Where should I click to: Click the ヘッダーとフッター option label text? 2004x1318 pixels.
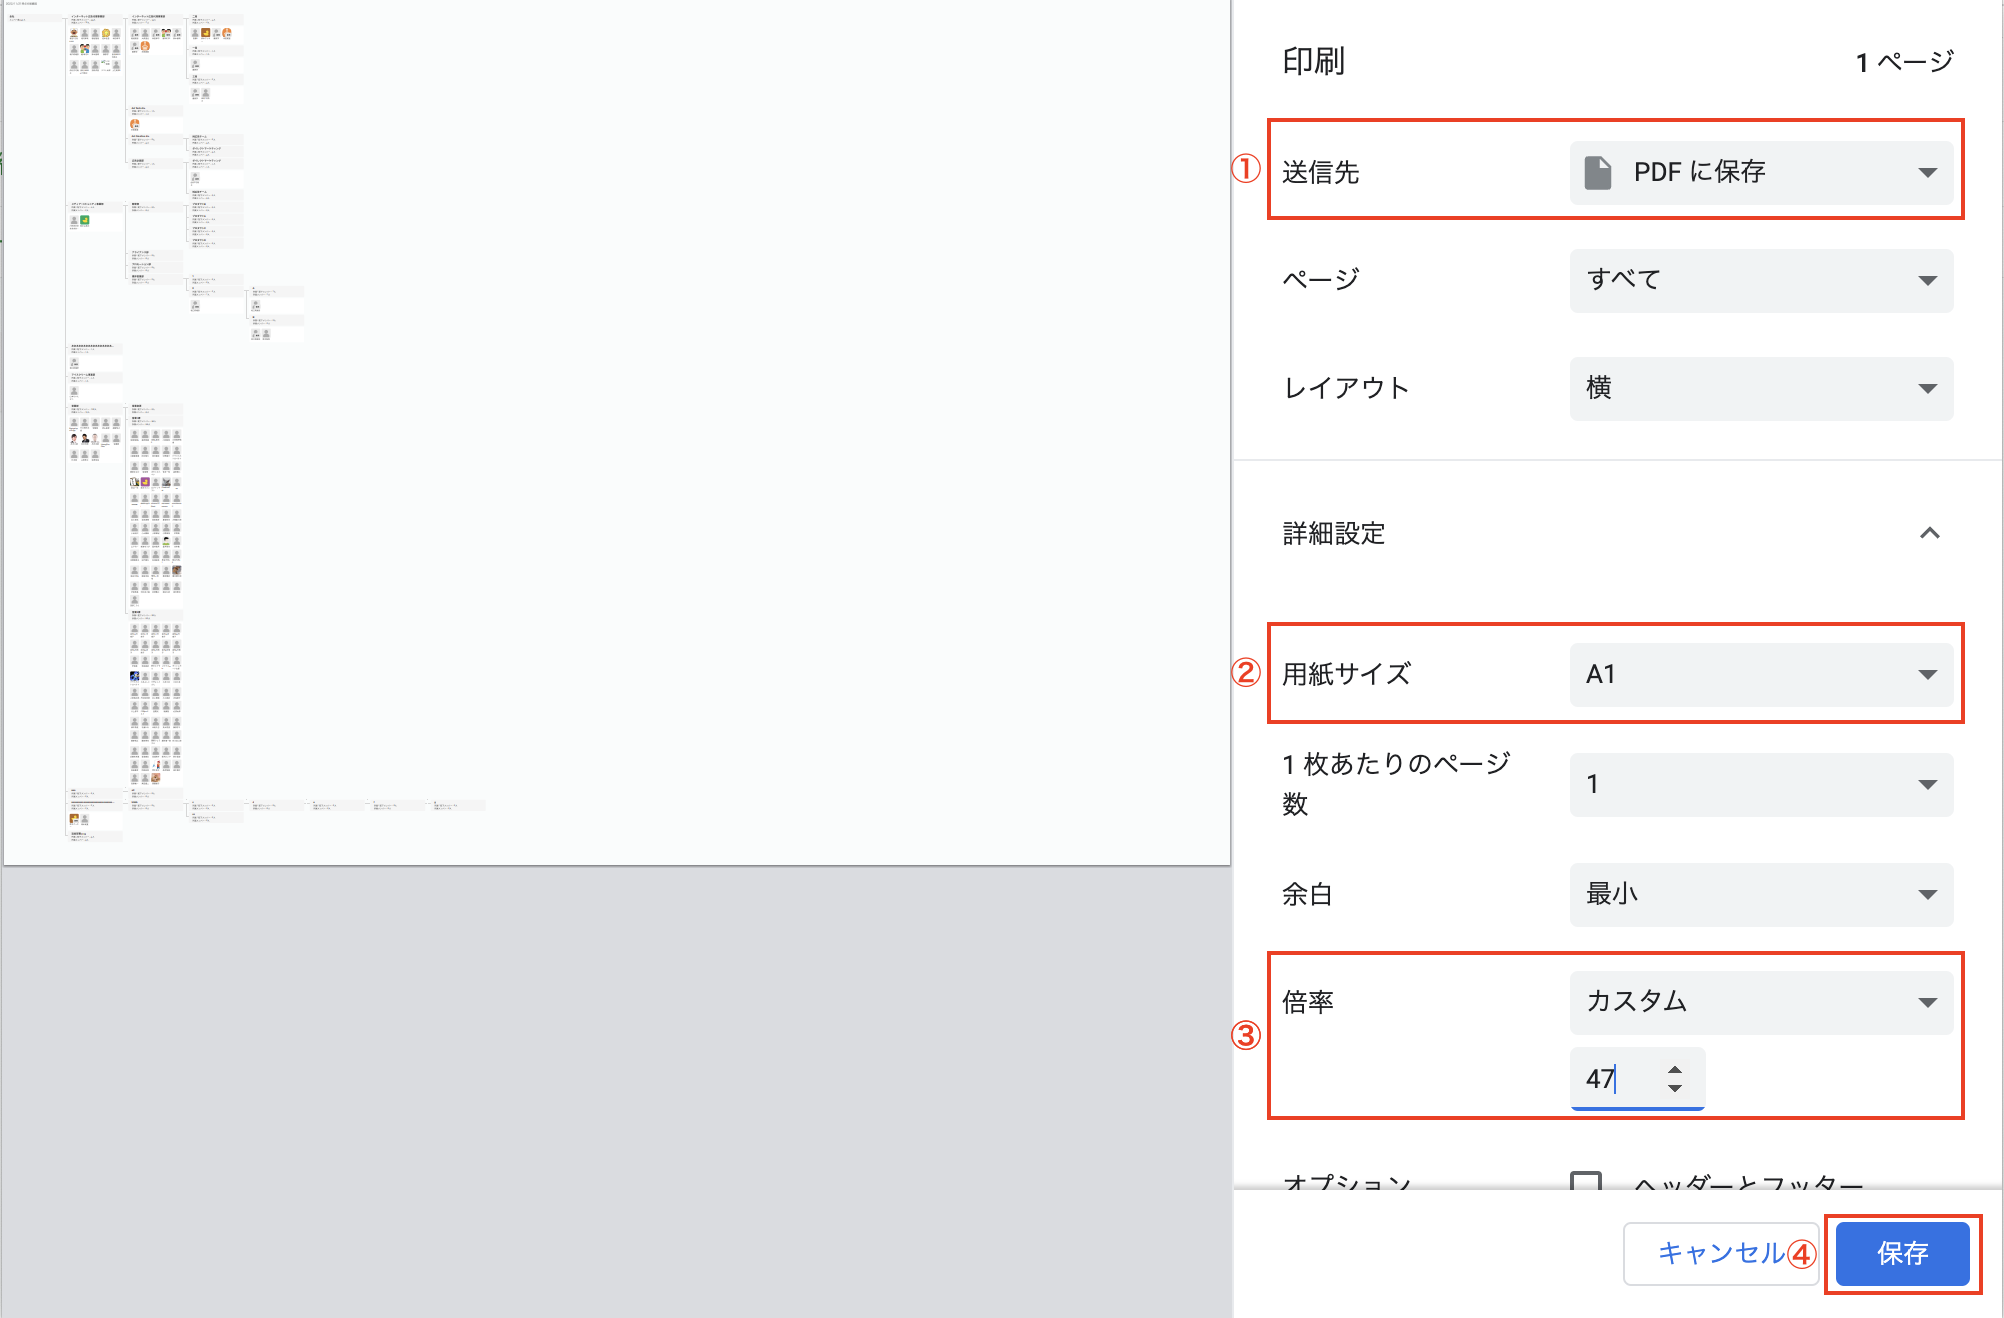point(1748,1182)
